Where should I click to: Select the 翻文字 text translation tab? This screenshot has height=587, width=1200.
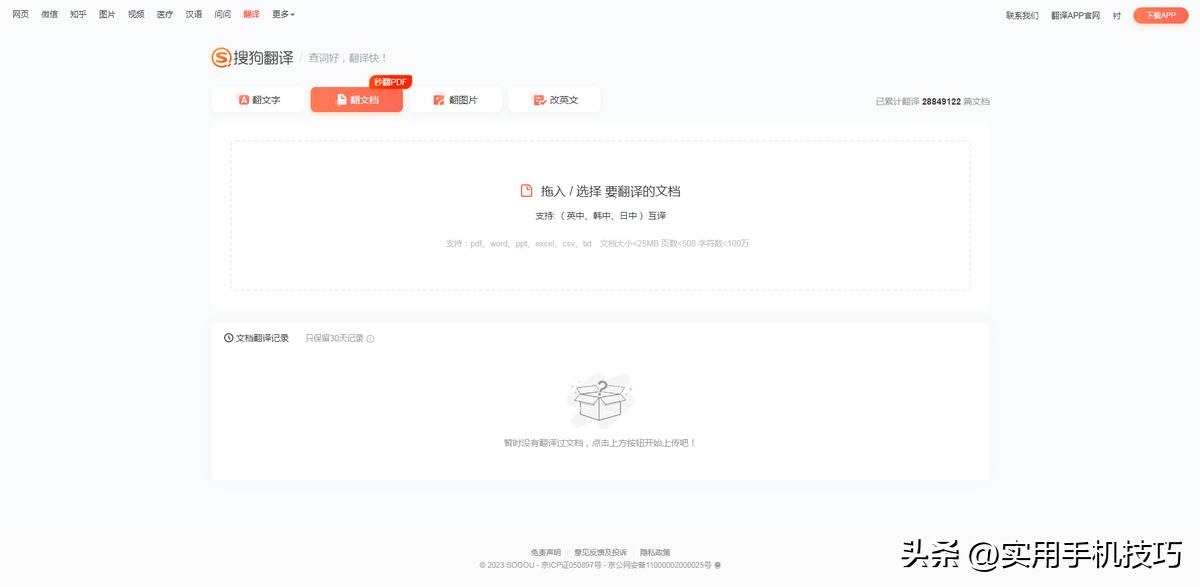pyautogui.click(x=258, y=100)
